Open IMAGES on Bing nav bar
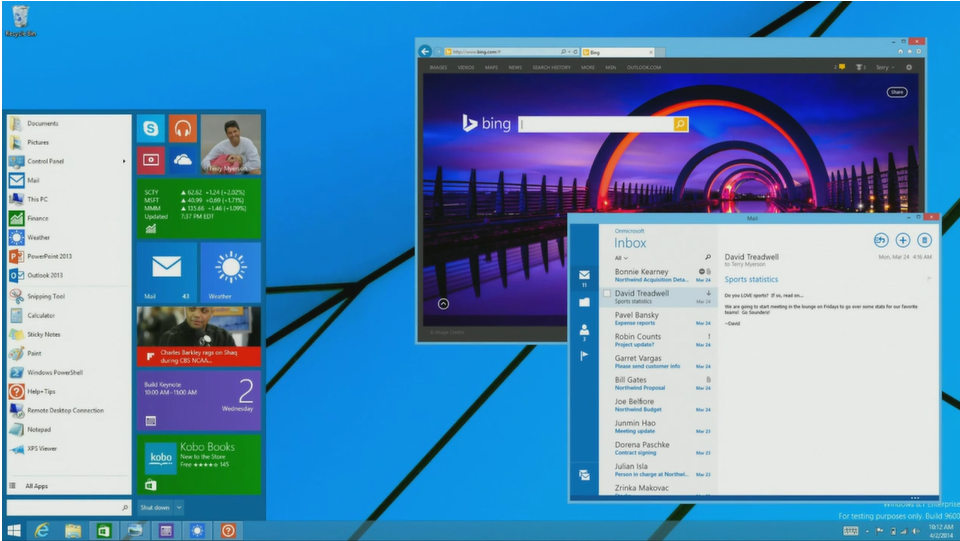Viewport: 960px width, 541px height. click(438, 67)
